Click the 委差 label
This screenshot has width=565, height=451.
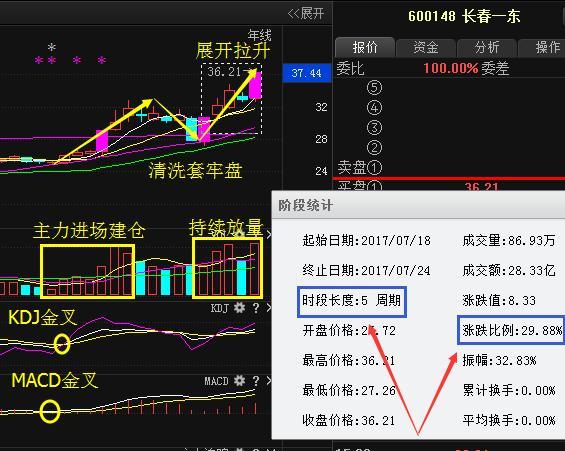point(495,68)
